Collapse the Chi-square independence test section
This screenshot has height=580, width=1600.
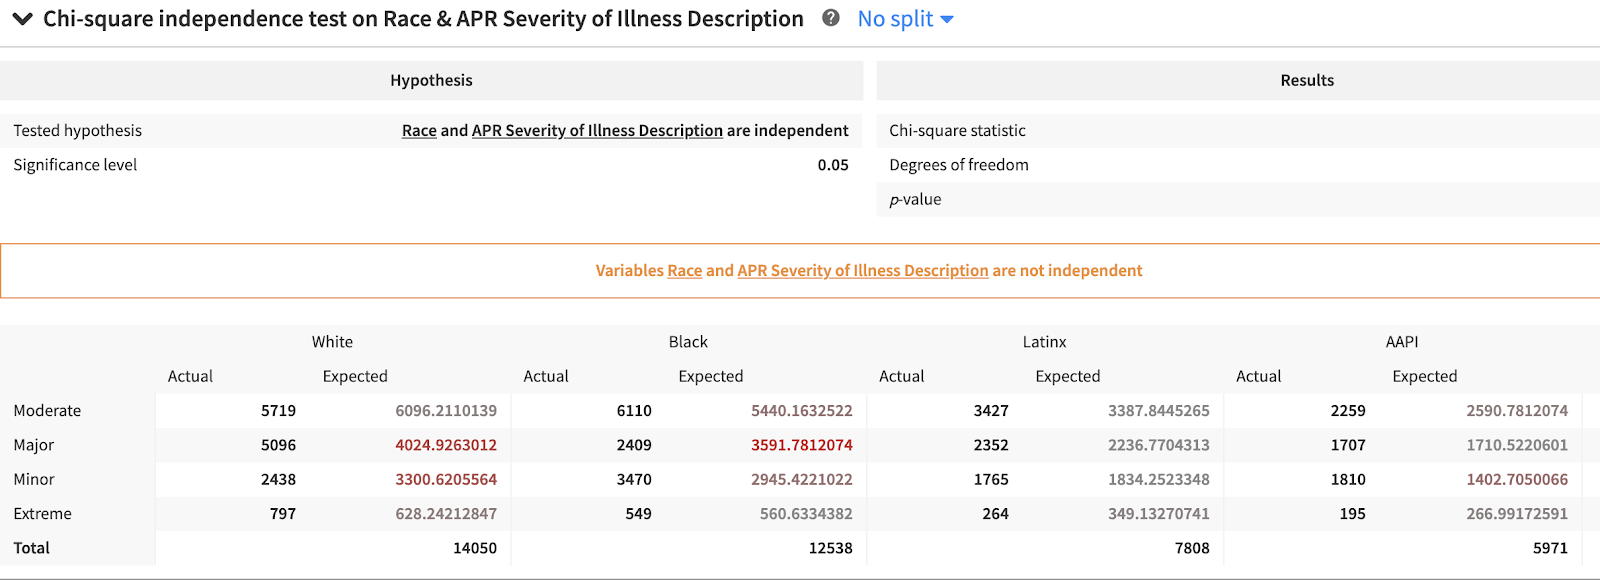tap(22, 19)
